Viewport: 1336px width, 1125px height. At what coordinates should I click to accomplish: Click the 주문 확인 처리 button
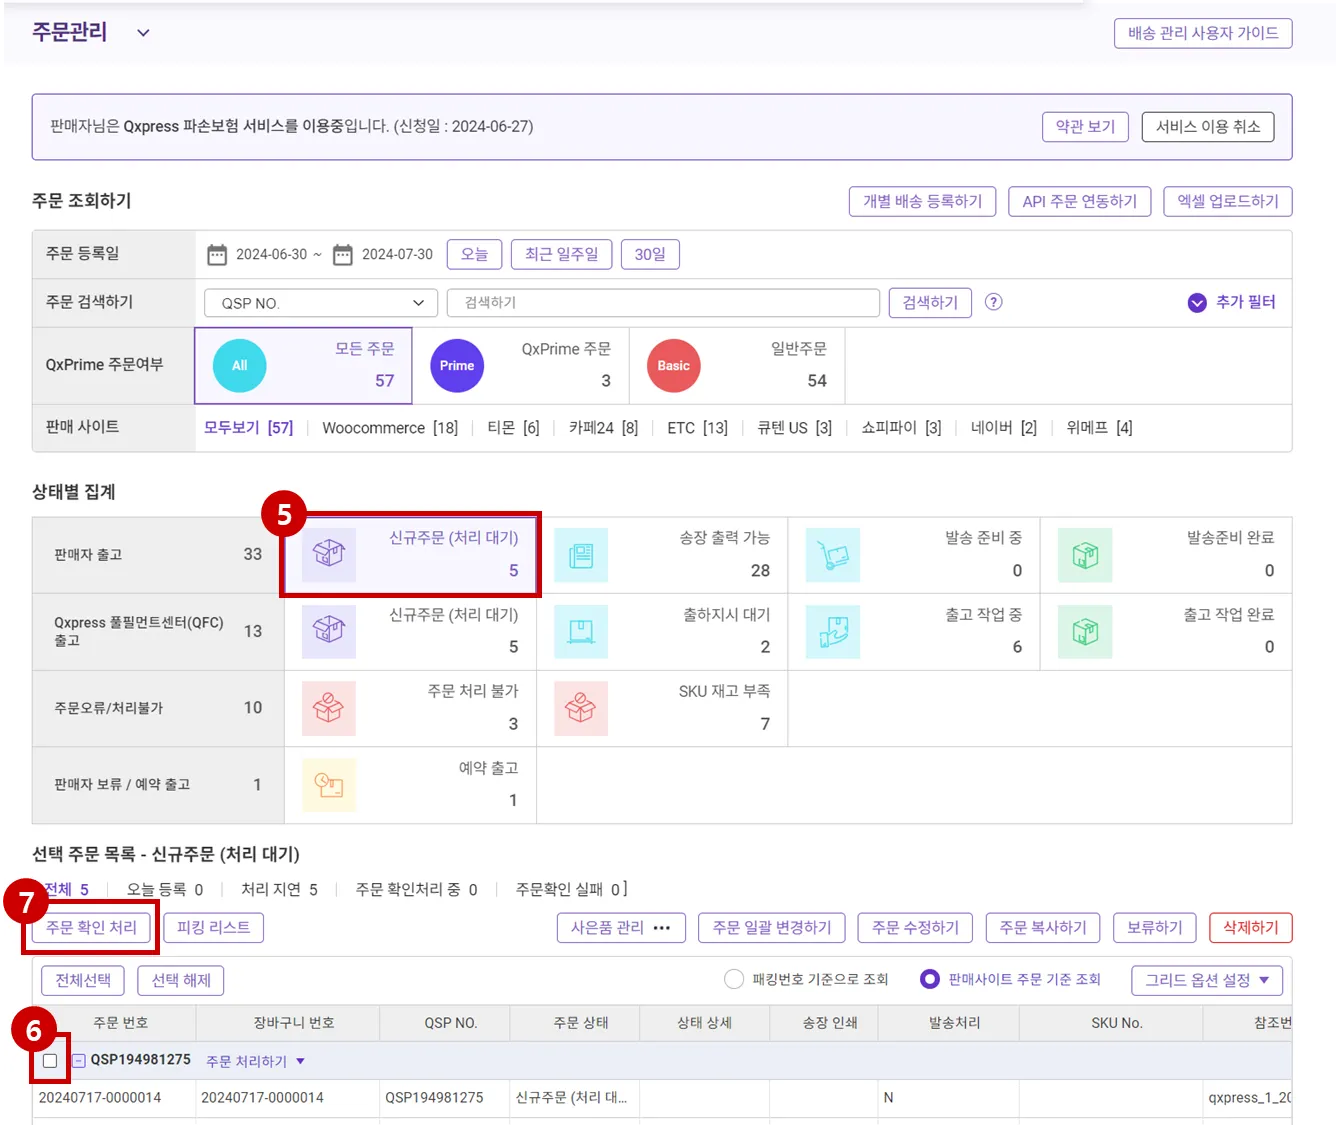(x=91, y=928)
